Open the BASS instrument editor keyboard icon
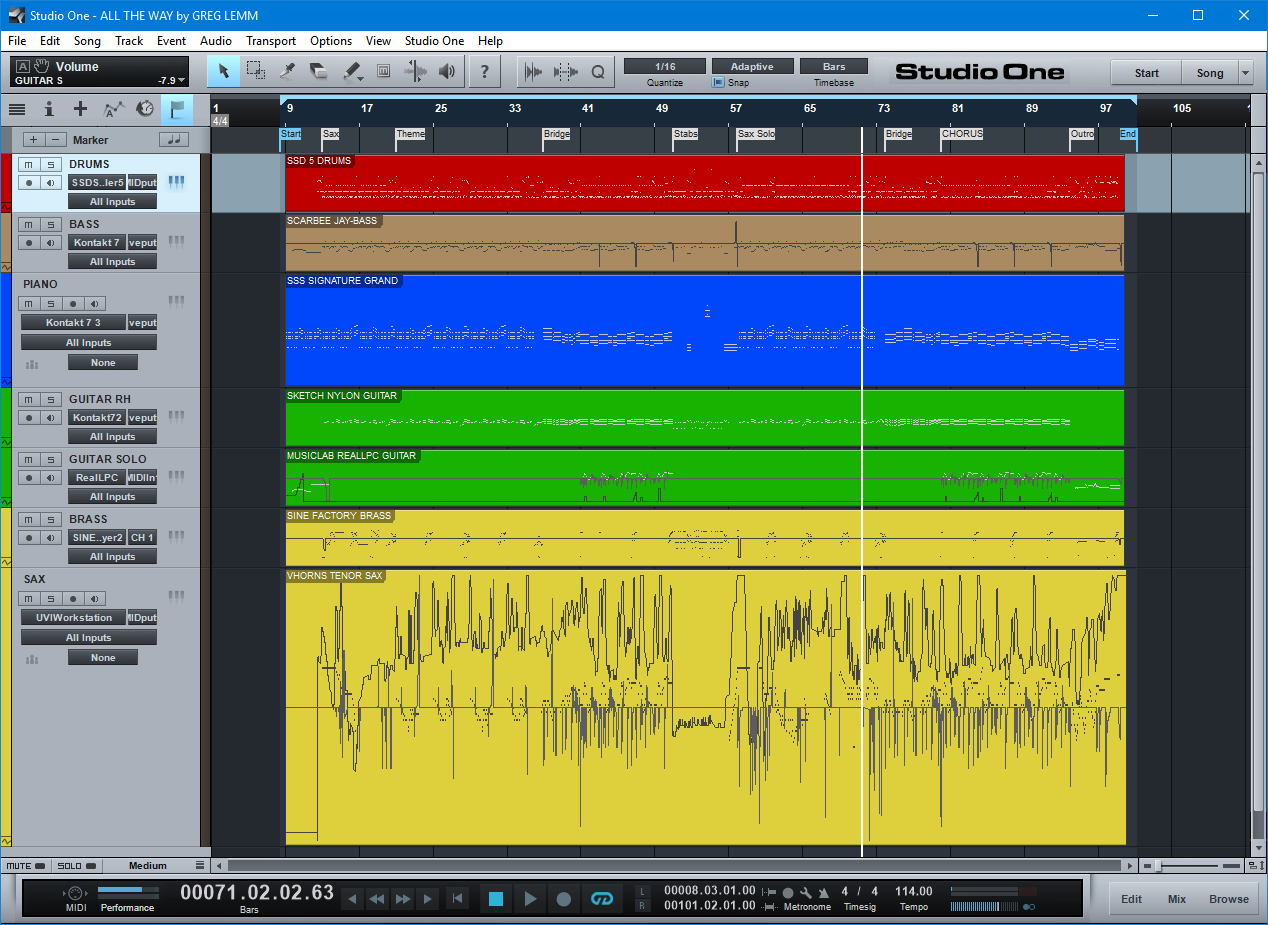Image resolution: width=1268 pixels, height=925 pixels. pyautogui.click(x=177, y=242)
